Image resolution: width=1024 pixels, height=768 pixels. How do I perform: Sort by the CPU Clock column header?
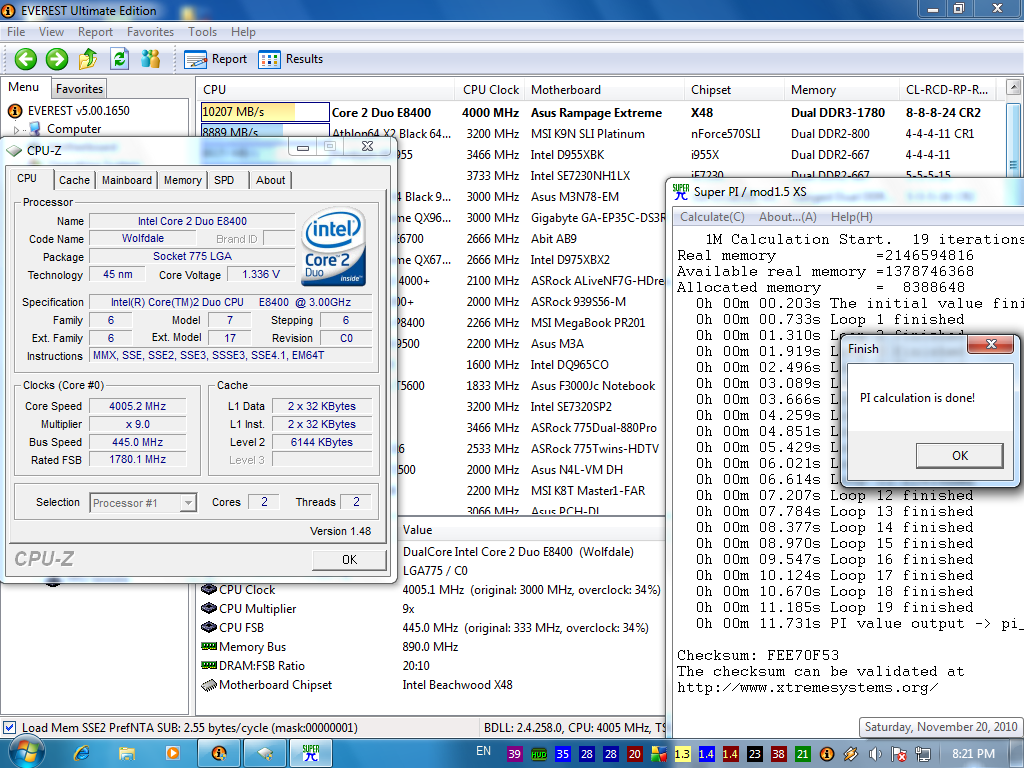(x=490, y=90)
